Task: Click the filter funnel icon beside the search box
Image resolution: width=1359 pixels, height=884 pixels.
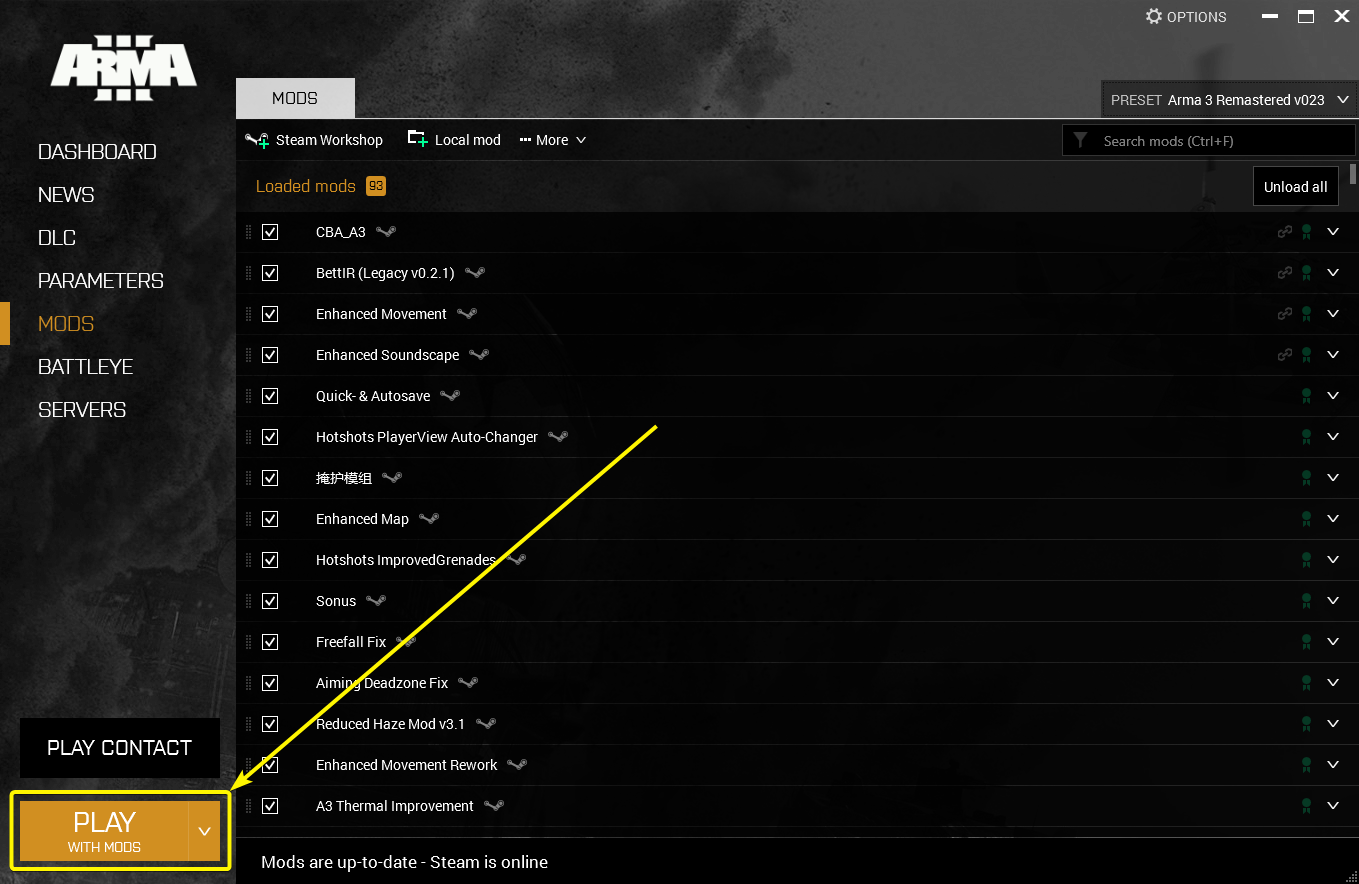Action: pos(1080,141)
